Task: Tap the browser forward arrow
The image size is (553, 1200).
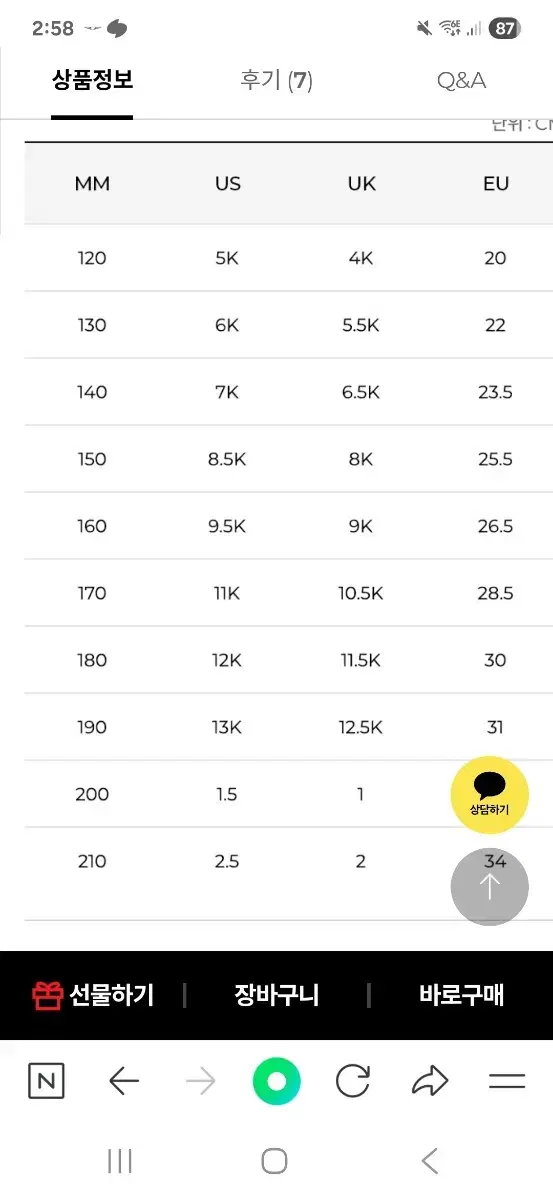Action: pyautogui.click(x=200, y=1081)
